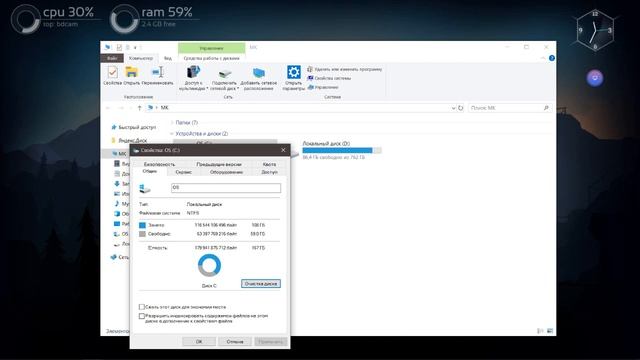640x360 pixels.
Task: Click Отмена in properties dialog
Action: pyautogui.click(x=235, y=342)
